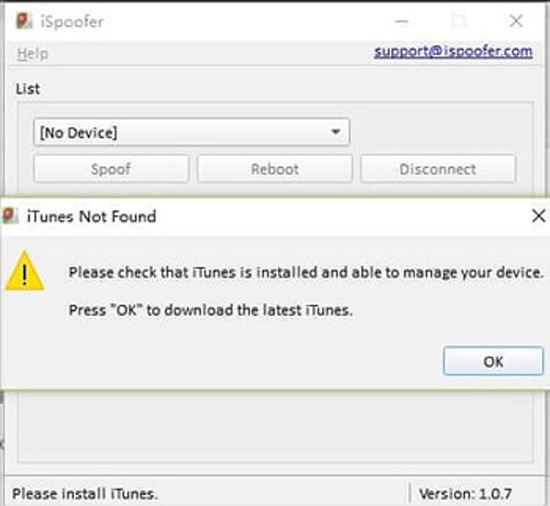The width and height of the screenshot is (550, 506).
Task: Click the iTunes Not Found dialog title text
Action: click(x=92, y=216)
